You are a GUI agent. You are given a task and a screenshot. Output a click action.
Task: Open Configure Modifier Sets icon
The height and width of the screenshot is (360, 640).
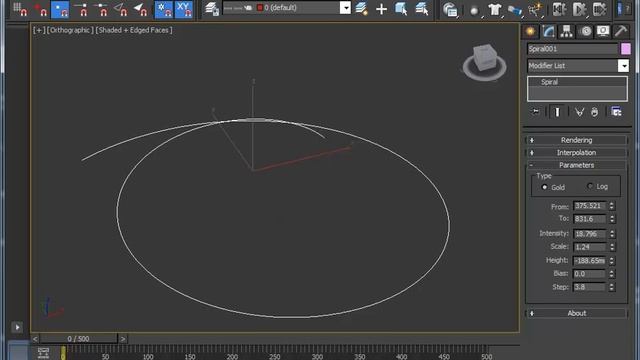(x=616, y=111)
